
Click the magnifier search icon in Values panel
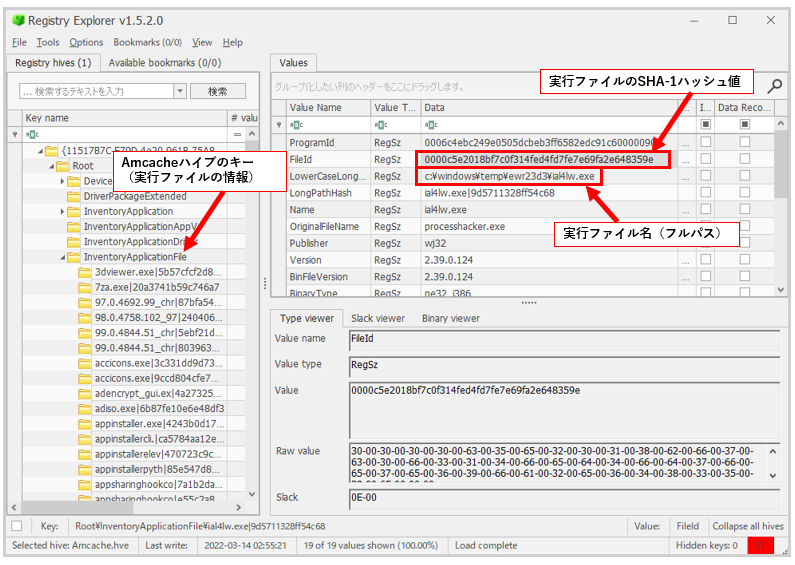pyautogui.click(x=774, y=86)
